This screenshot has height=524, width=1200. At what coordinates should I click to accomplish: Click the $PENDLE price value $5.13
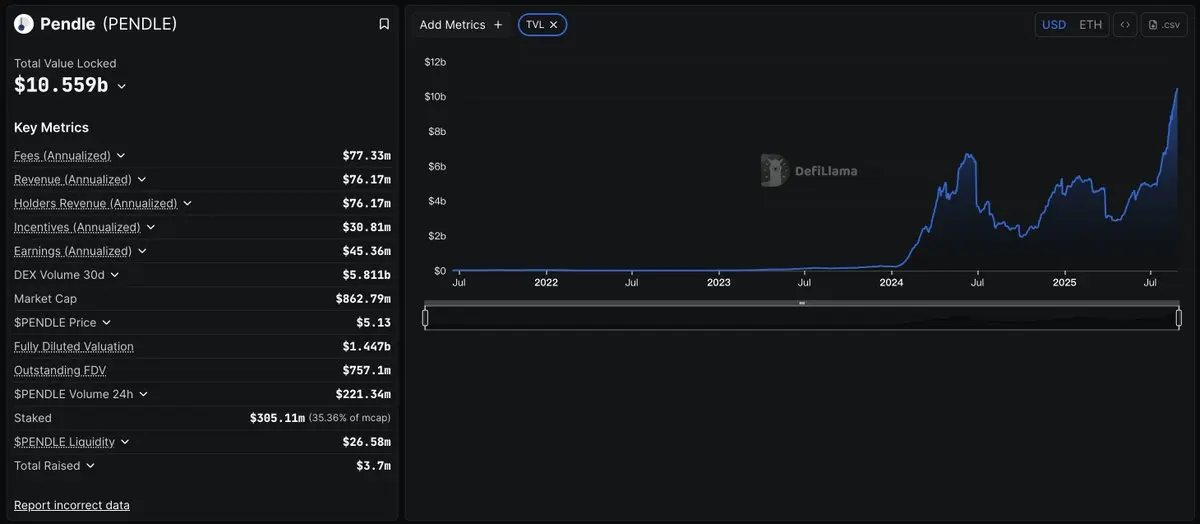tap(373, 323)
